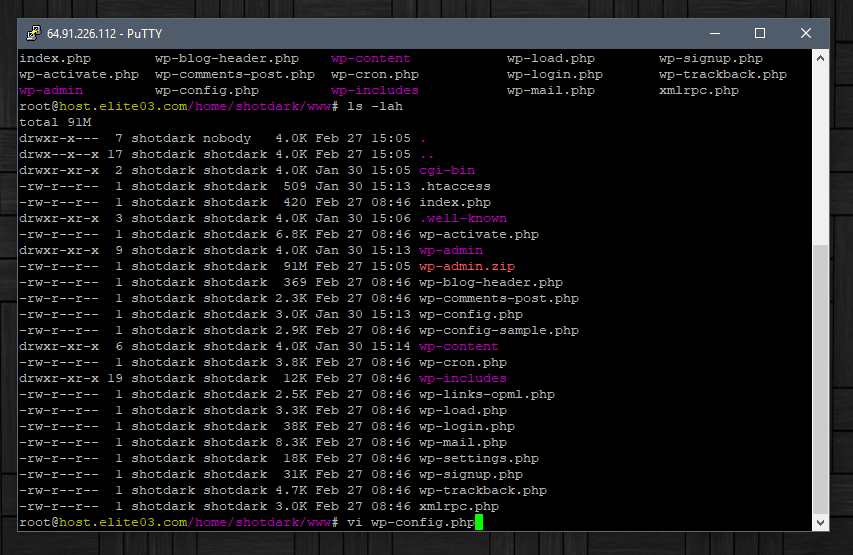Click wp-settings.php file name
Viewport: 853px width, 555px height.
[479, 458]
